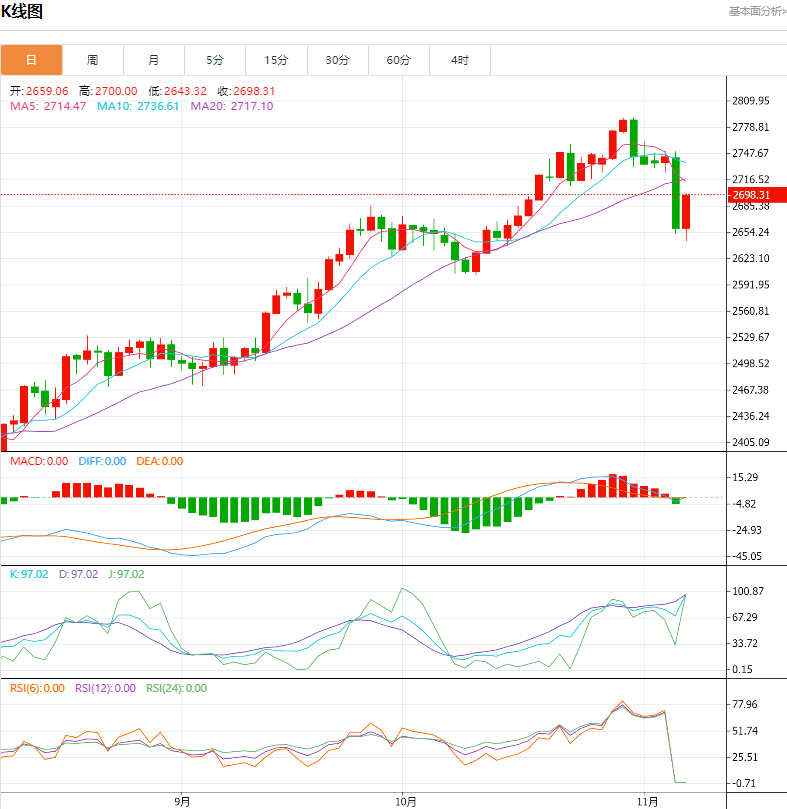Switch to the 周 weekly tab
Screen dimensions: 787x809
point(92,60)
